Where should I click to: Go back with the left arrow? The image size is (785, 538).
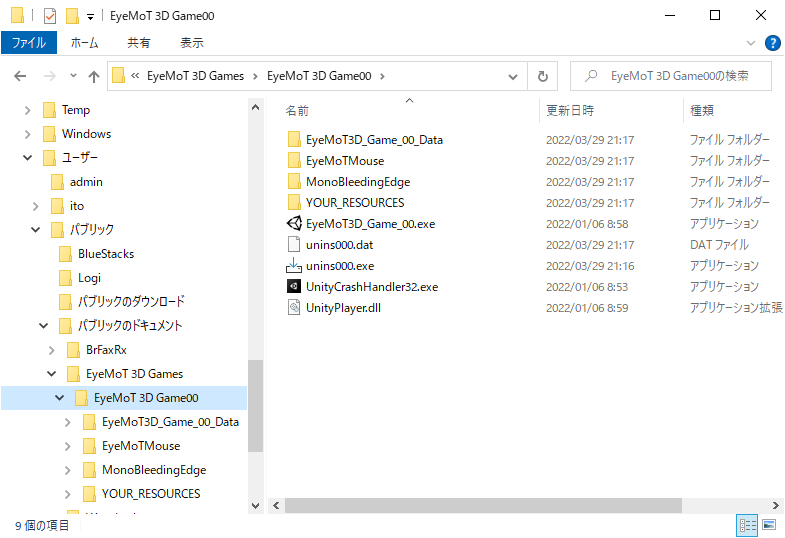[x=20, y=76]
